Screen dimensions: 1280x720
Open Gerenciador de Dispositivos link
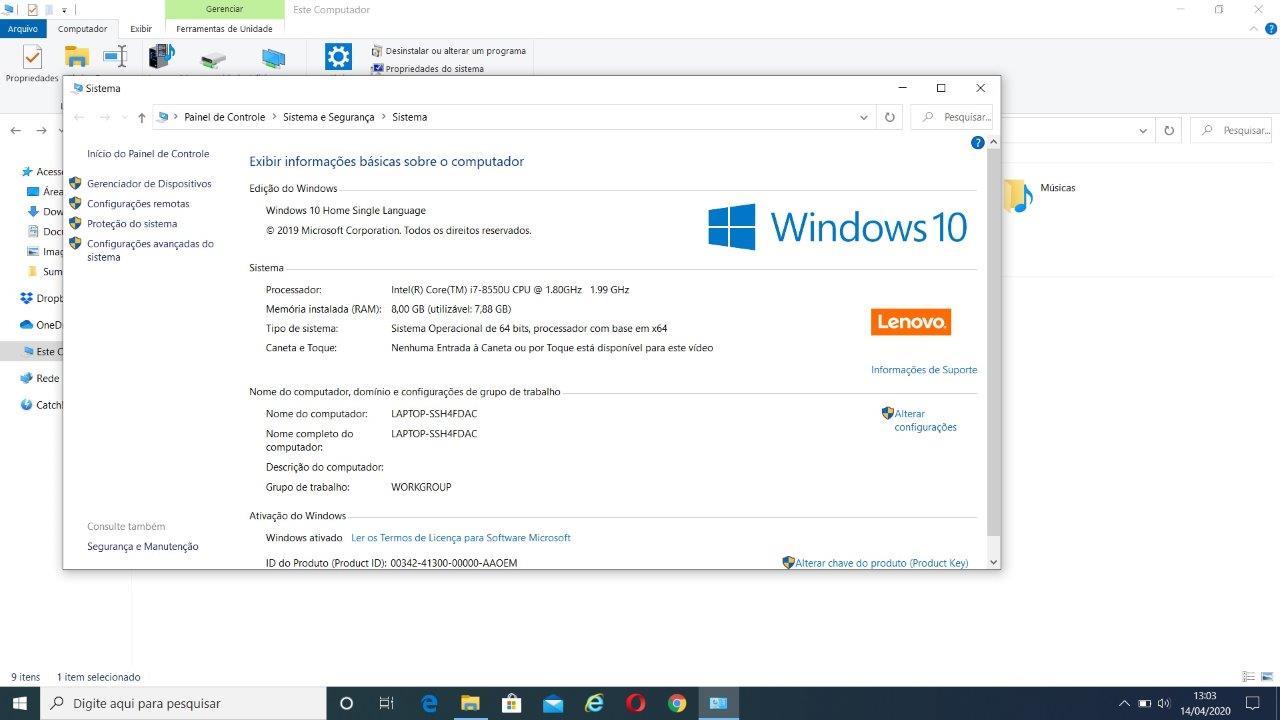point(149,184)
